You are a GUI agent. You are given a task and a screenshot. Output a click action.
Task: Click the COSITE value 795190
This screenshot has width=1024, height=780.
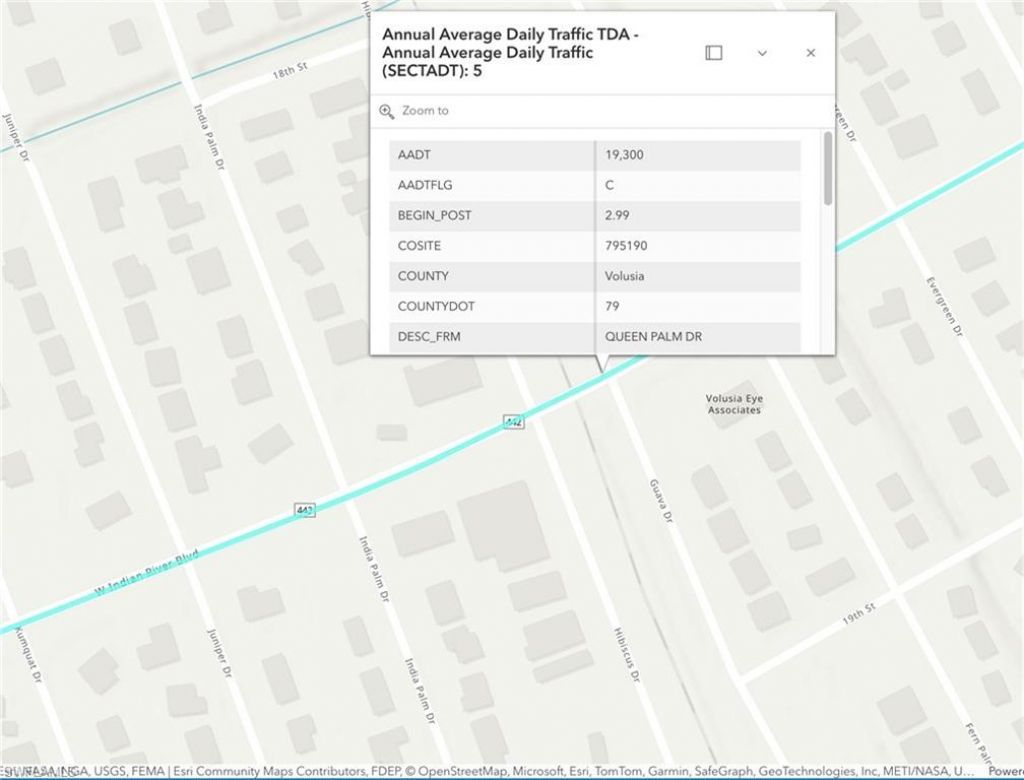(698, 246)
